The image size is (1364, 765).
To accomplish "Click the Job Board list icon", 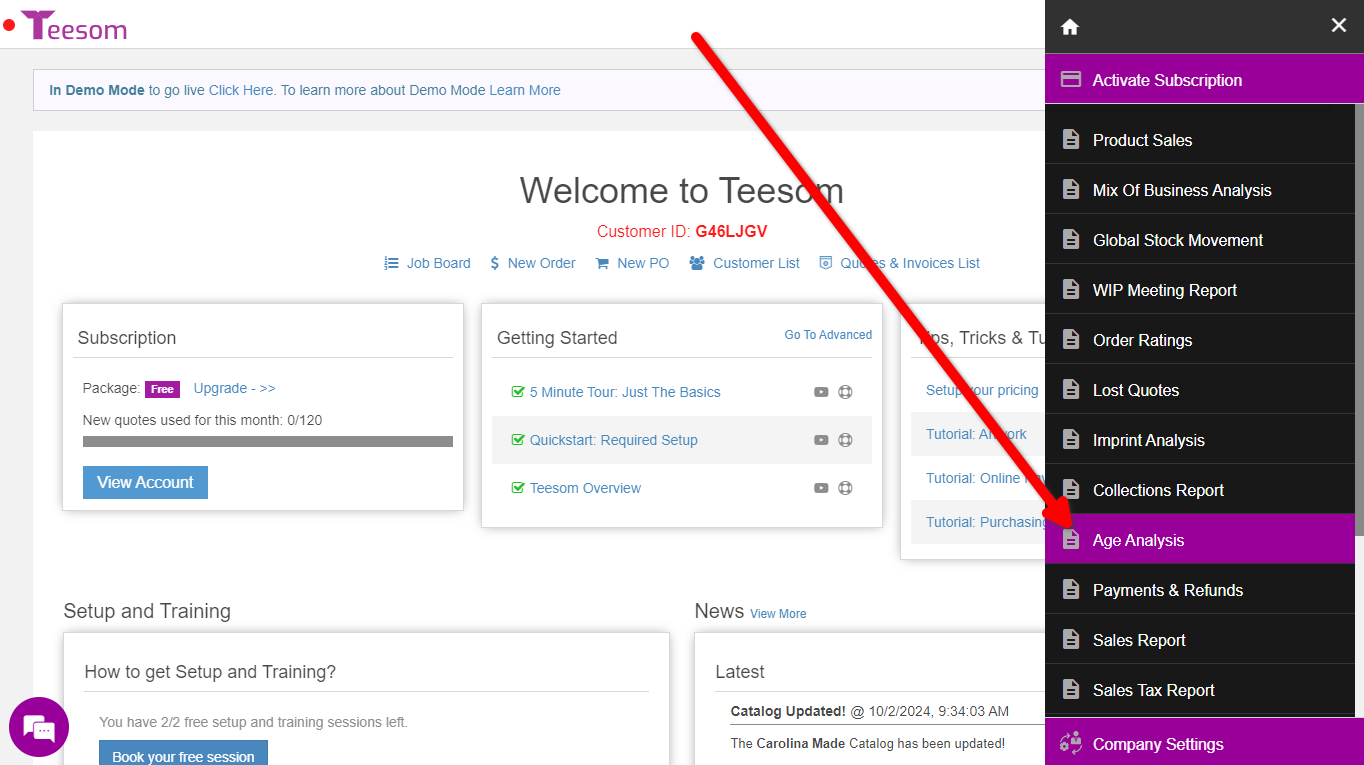I will click(x=391, y=263).
